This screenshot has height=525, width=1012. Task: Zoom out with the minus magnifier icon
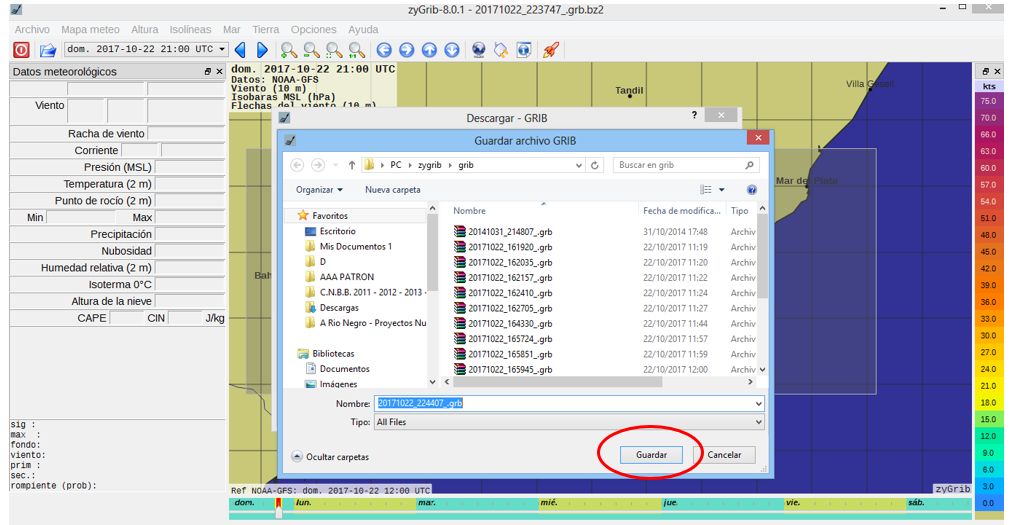pos(311,50)
